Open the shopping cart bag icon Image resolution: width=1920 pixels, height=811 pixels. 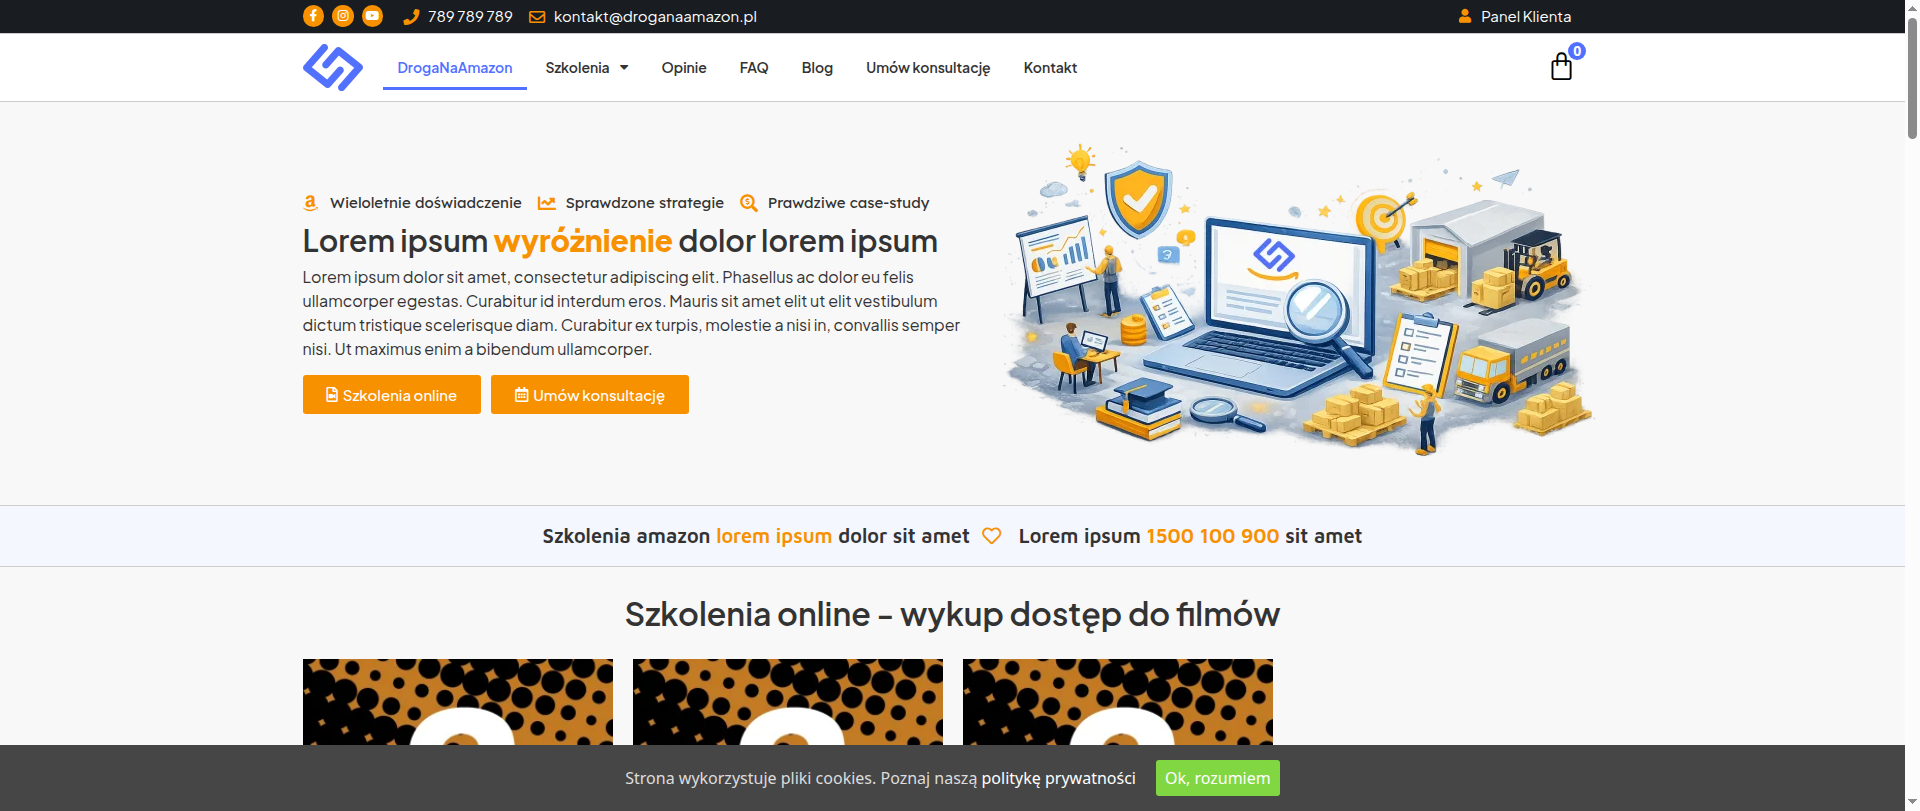click(1561, 67)
